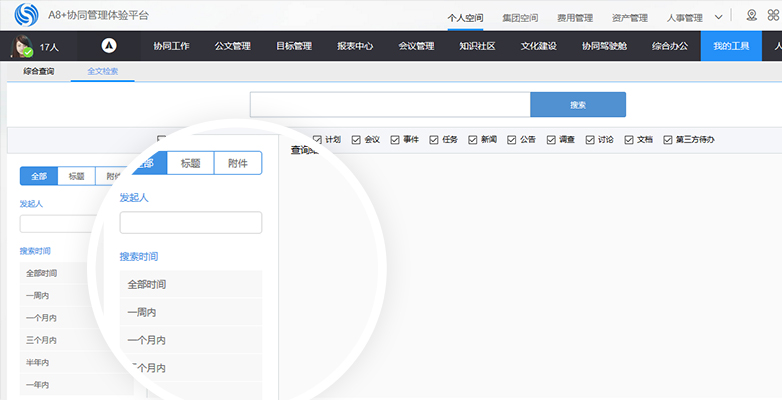782x400 pixels.
Task: Open the 公文管理 menu
Action: (233, 46)
